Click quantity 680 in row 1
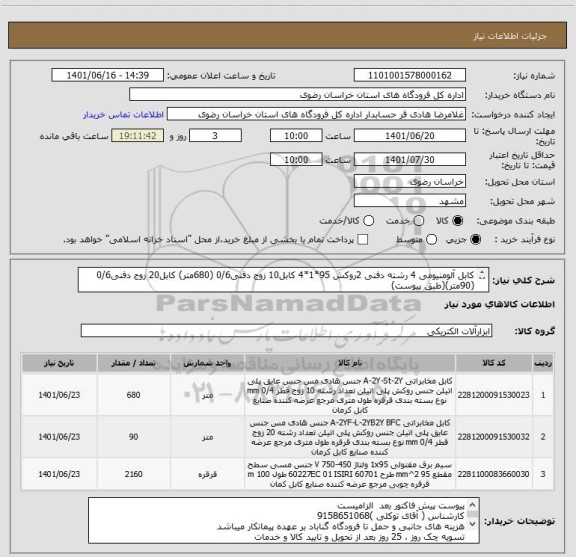Screen dimensions: 576x557 pyautogui.click(x=133, y=395)
